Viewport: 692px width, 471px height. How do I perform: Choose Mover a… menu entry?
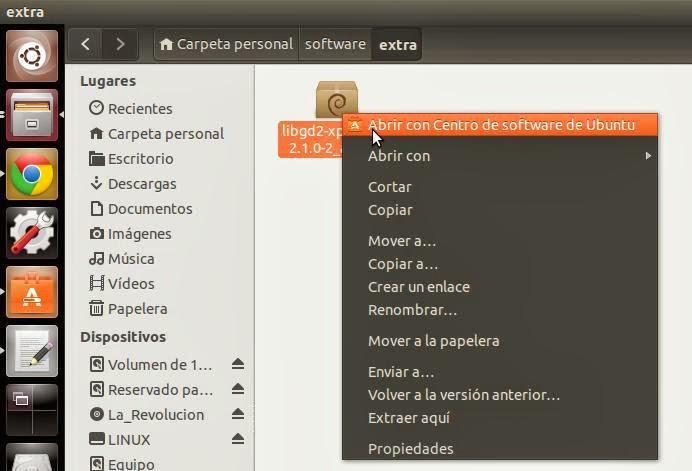500,241
